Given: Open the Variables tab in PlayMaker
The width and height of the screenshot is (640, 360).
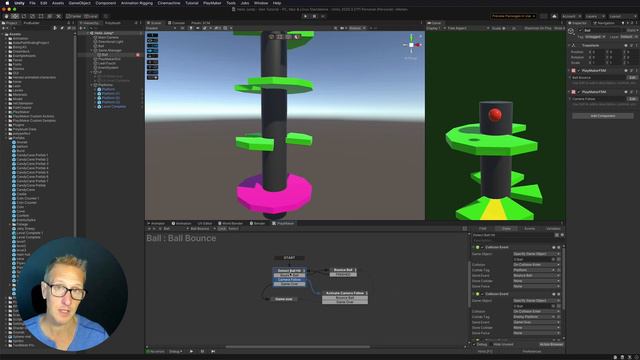Looking at the screenshot, I should (x=553, y=229).
